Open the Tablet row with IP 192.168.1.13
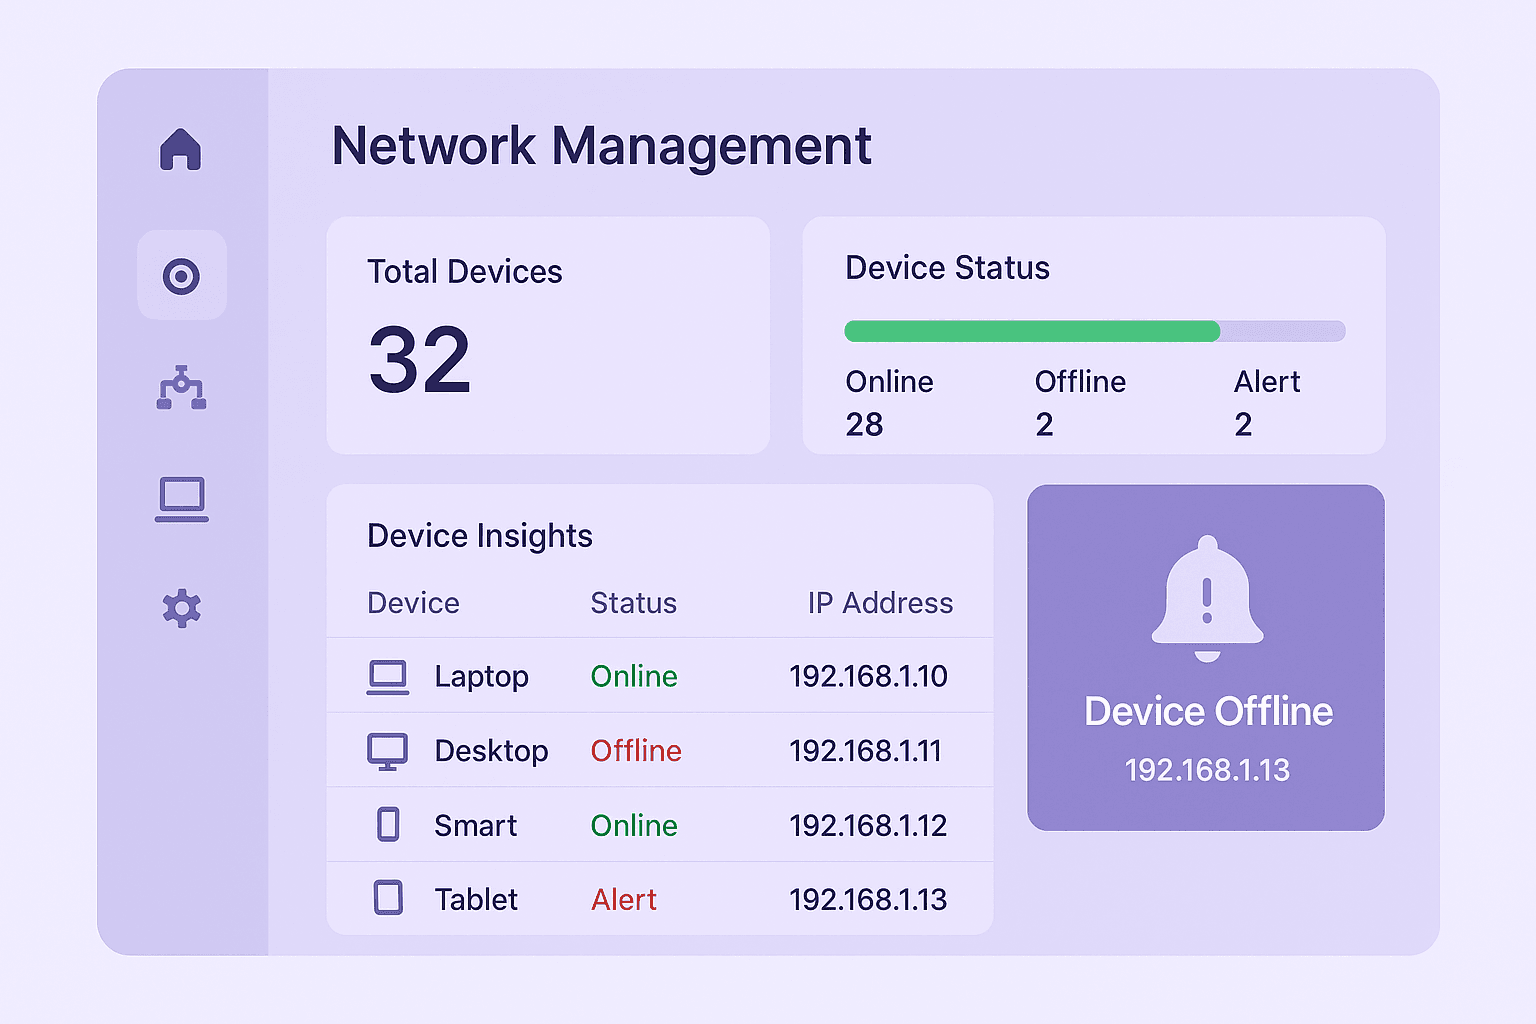 coord(660,898)
